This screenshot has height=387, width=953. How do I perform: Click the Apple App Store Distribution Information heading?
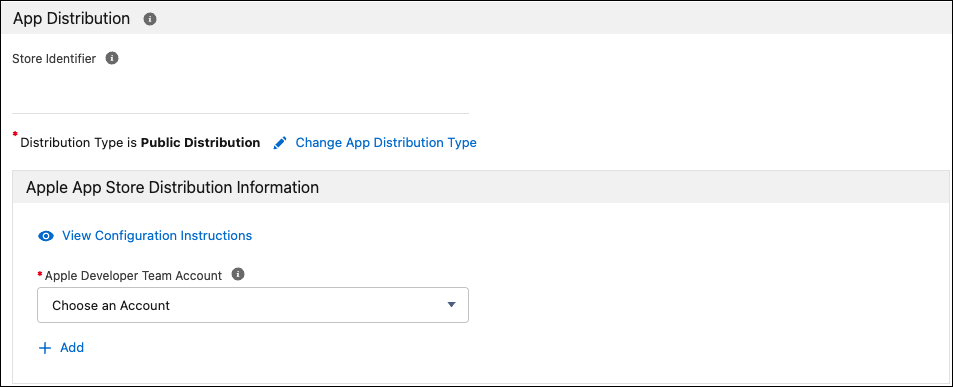[173, 187]
